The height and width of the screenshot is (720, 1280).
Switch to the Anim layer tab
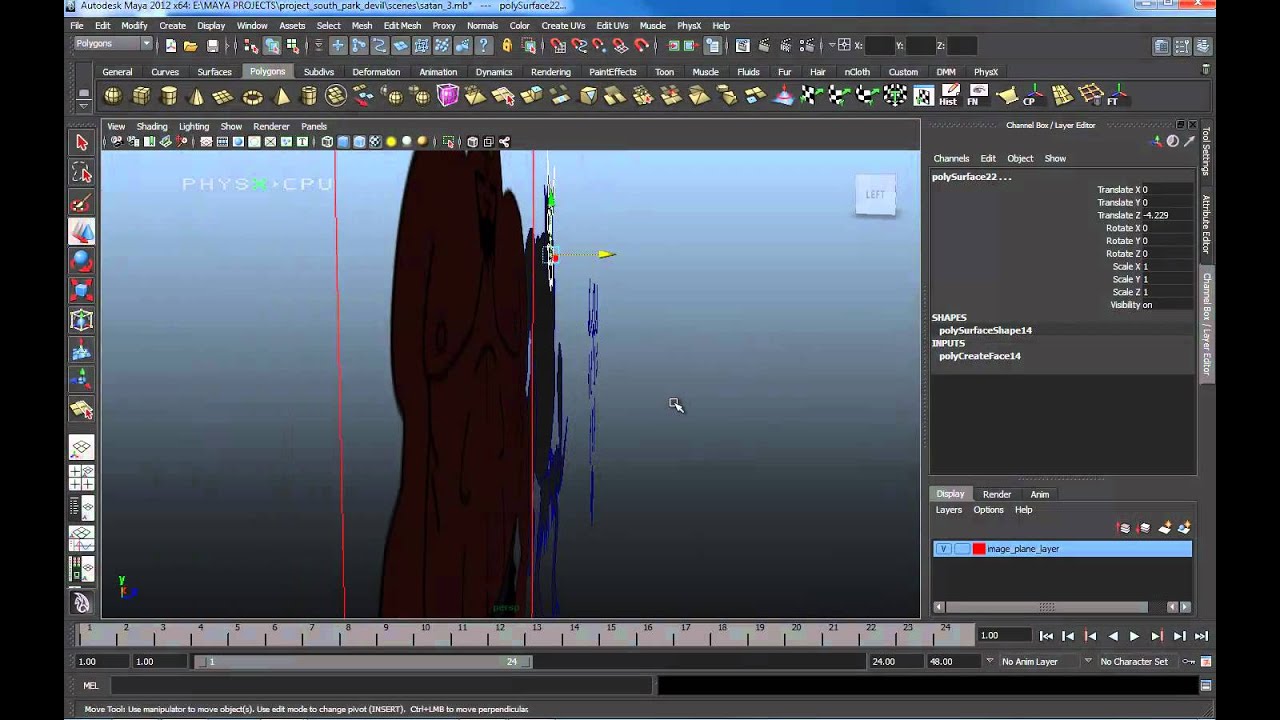[1040, 494]
